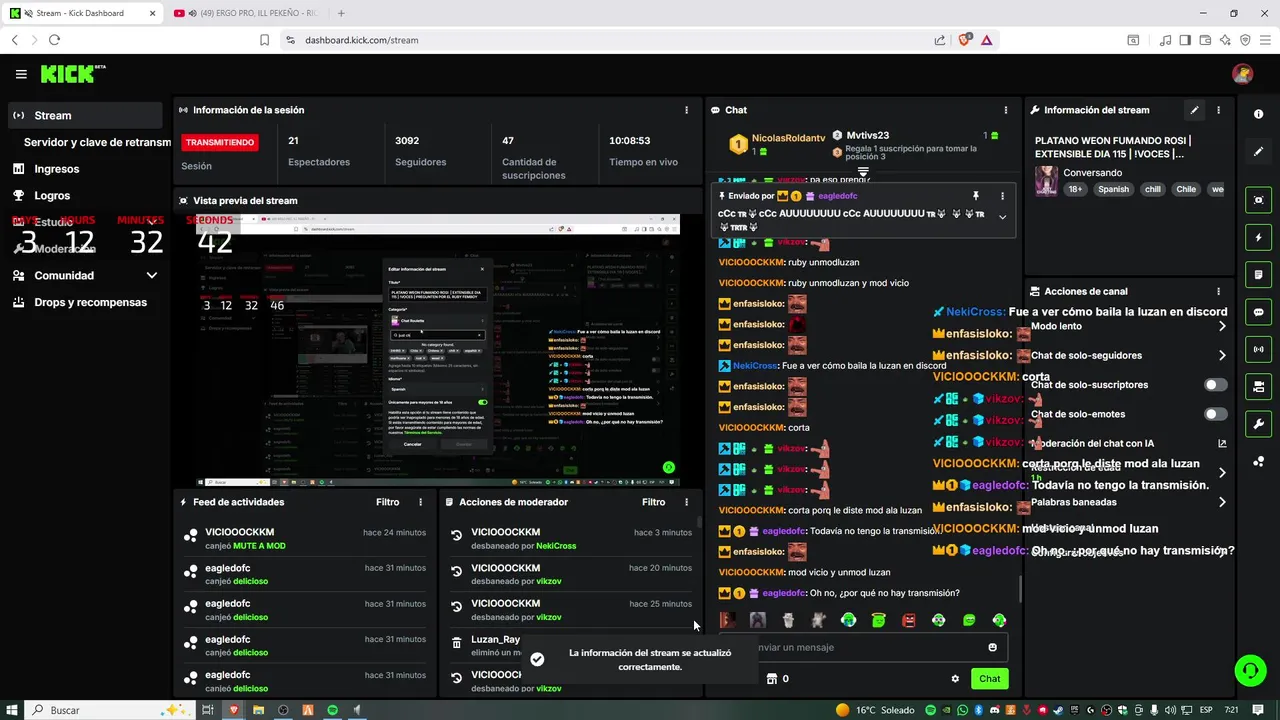Click the Buscar taskbar search box
This screenshot has width=1280, height=720.
pos(110,710)
